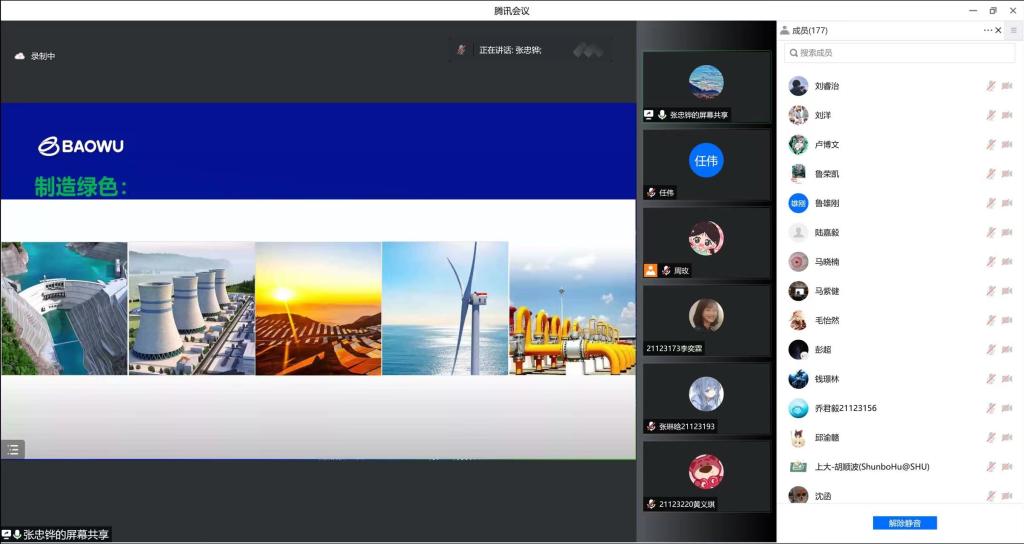Viewport: 1024px width, 544px height.
Task: Click the orange host icon on 周玫's tile
Action: point(650,270)
